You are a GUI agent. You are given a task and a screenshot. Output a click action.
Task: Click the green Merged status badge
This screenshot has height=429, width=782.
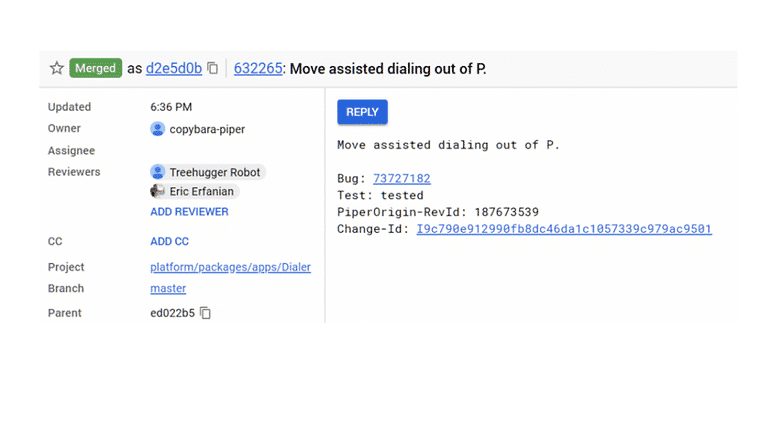point(95,68)
